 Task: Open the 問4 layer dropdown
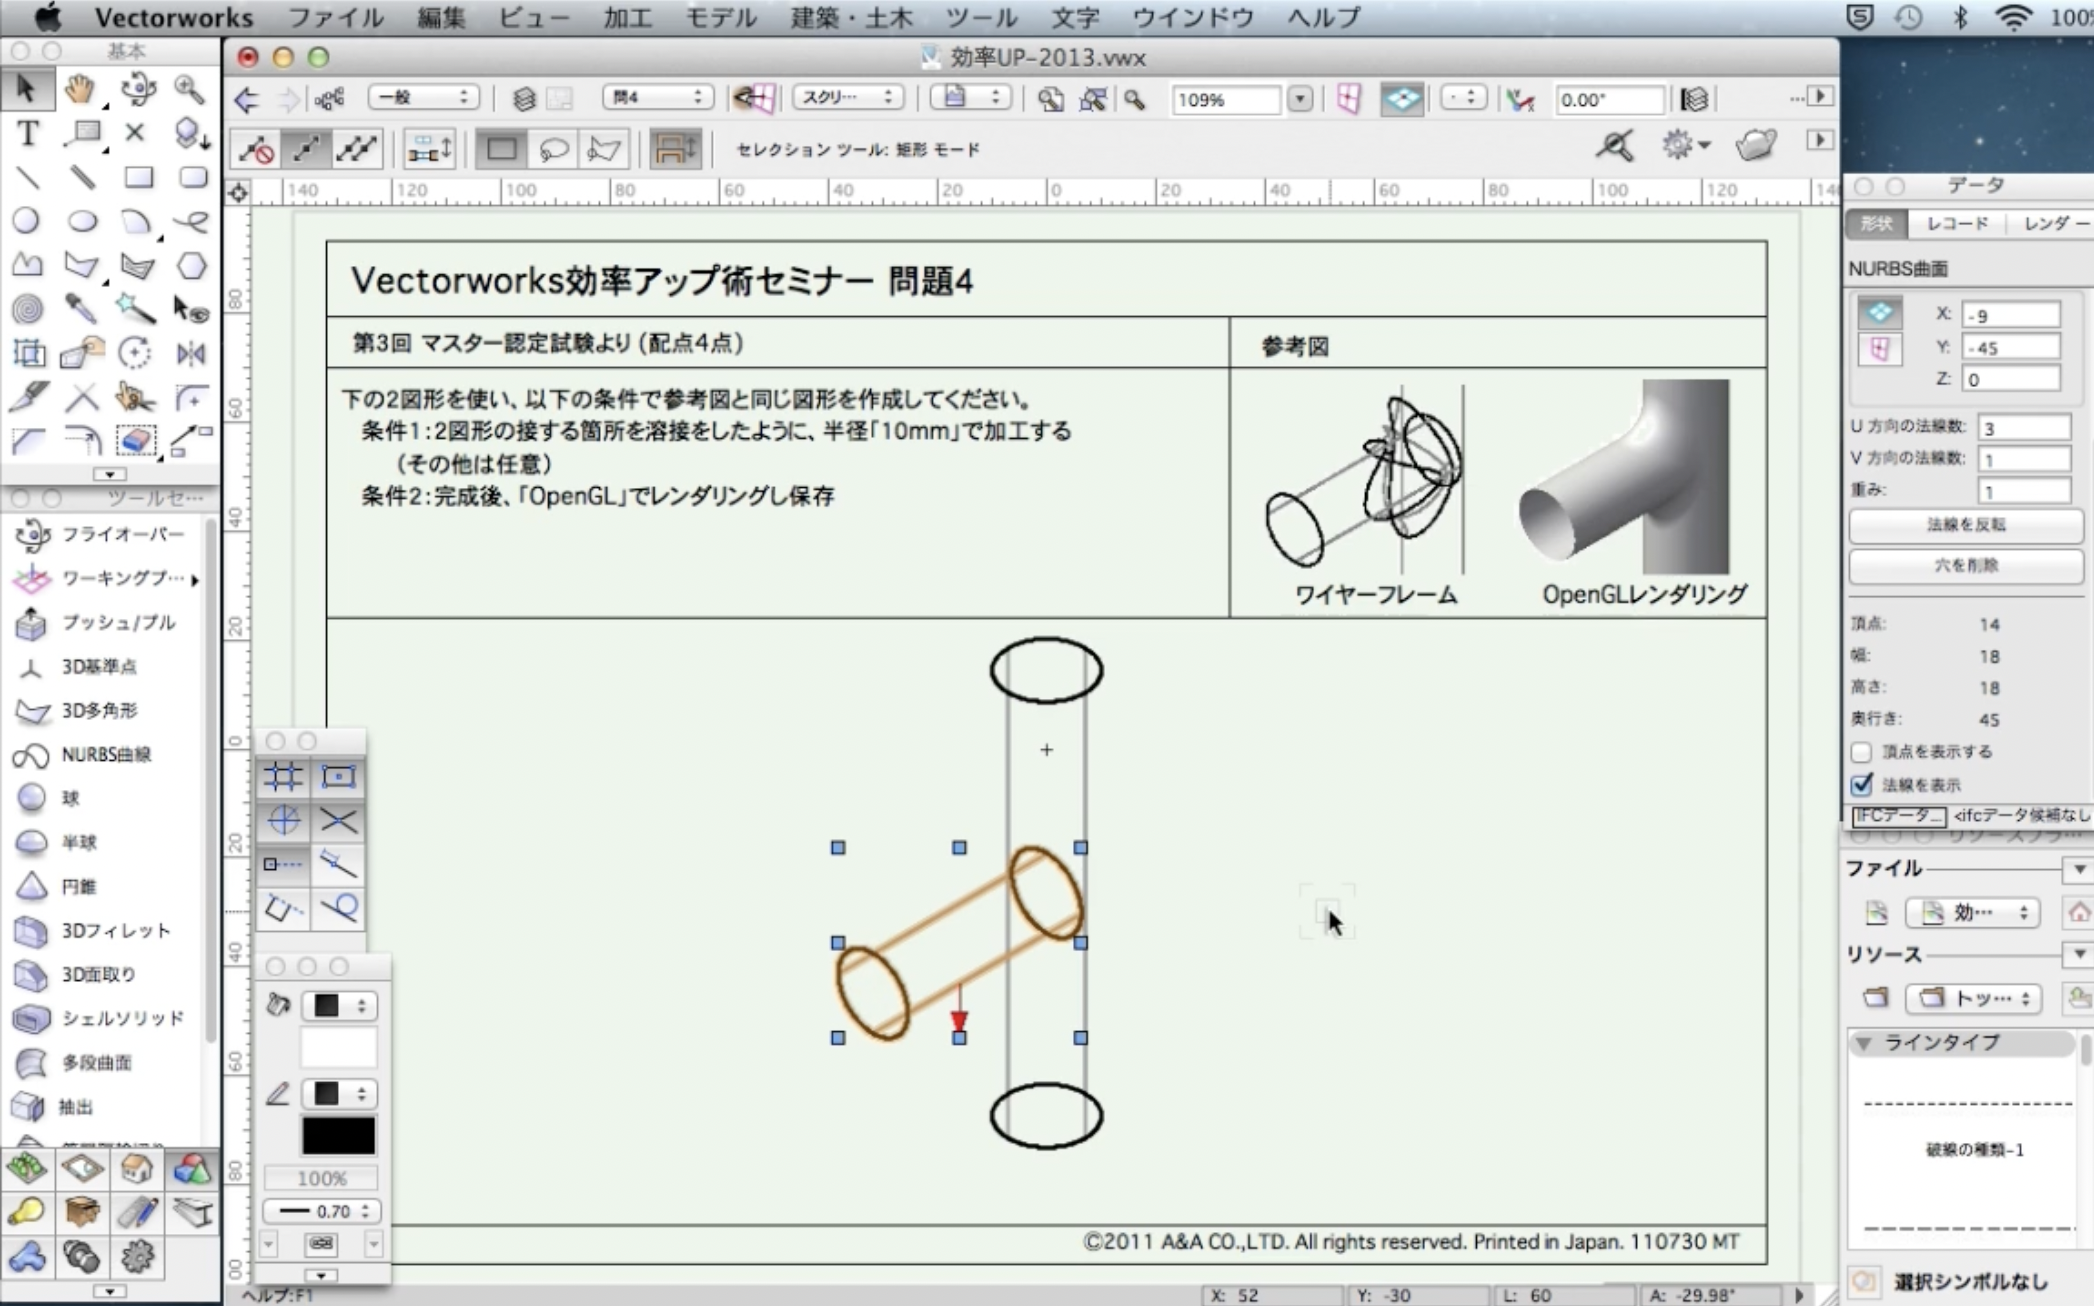pyautogui.click(x=657, y=97)
